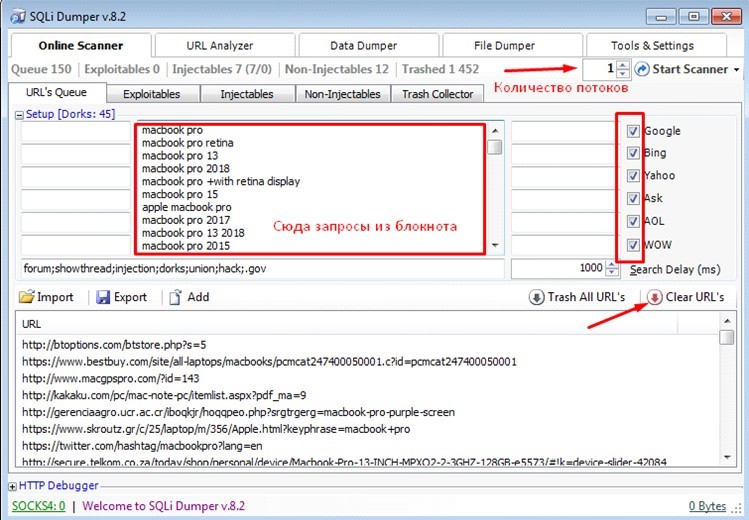Click the Search Delay value field
Screen dimensions: 749x520
(x=557, y=268)
